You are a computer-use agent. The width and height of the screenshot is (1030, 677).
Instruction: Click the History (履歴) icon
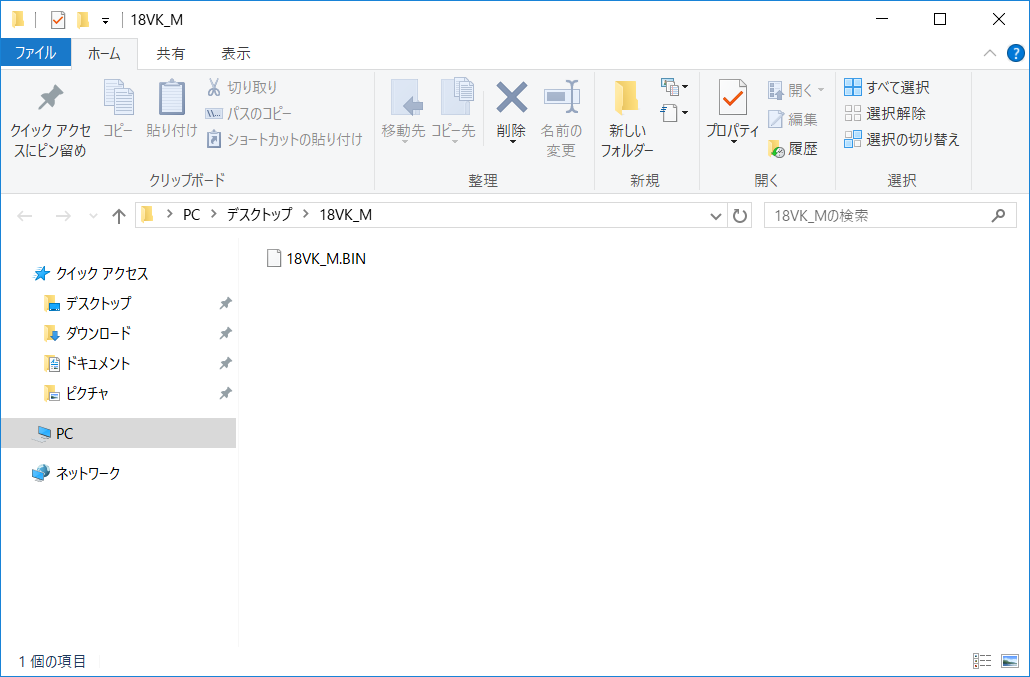point(777,149)
